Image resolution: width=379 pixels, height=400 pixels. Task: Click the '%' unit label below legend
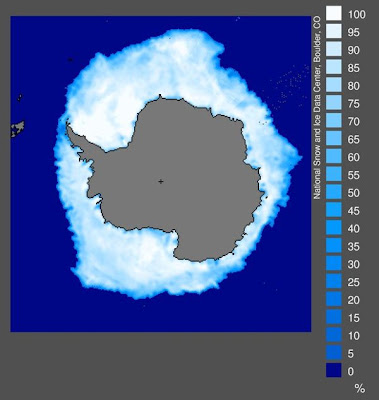coord(360,388)
